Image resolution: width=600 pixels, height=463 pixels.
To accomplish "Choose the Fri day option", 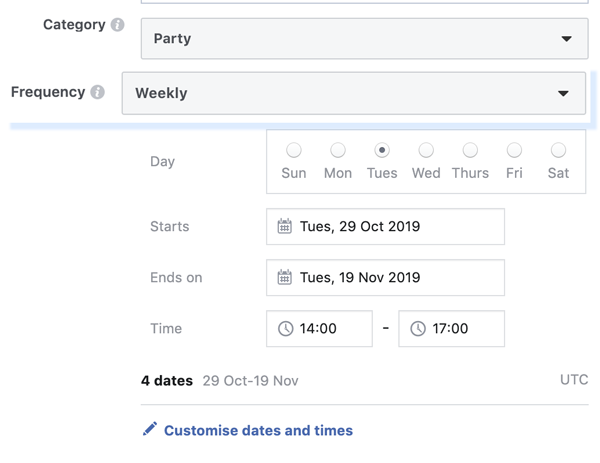I will 514,150.
